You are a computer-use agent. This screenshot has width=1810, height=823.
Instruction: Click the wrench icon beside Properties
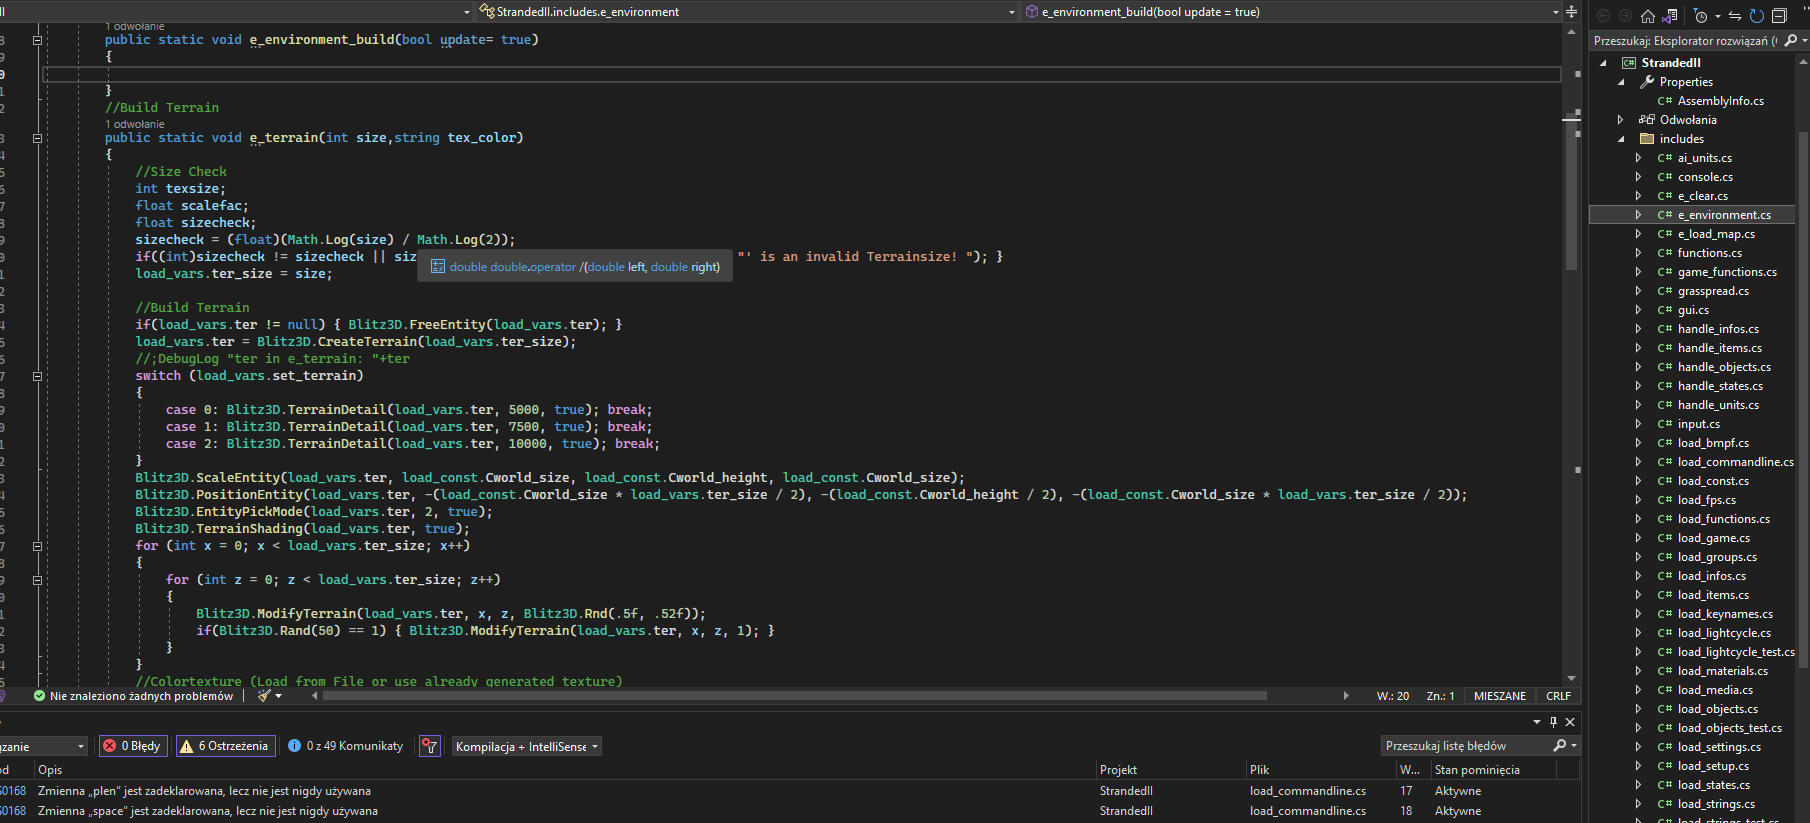[x=1647, y=82]
